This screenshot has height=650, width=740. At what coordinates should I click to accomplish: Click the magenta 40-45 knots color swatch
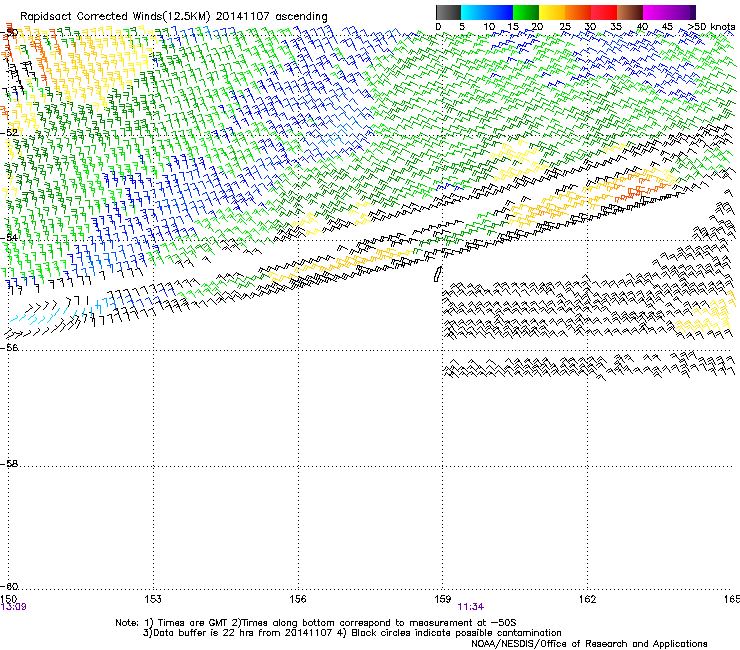(656, 12)
